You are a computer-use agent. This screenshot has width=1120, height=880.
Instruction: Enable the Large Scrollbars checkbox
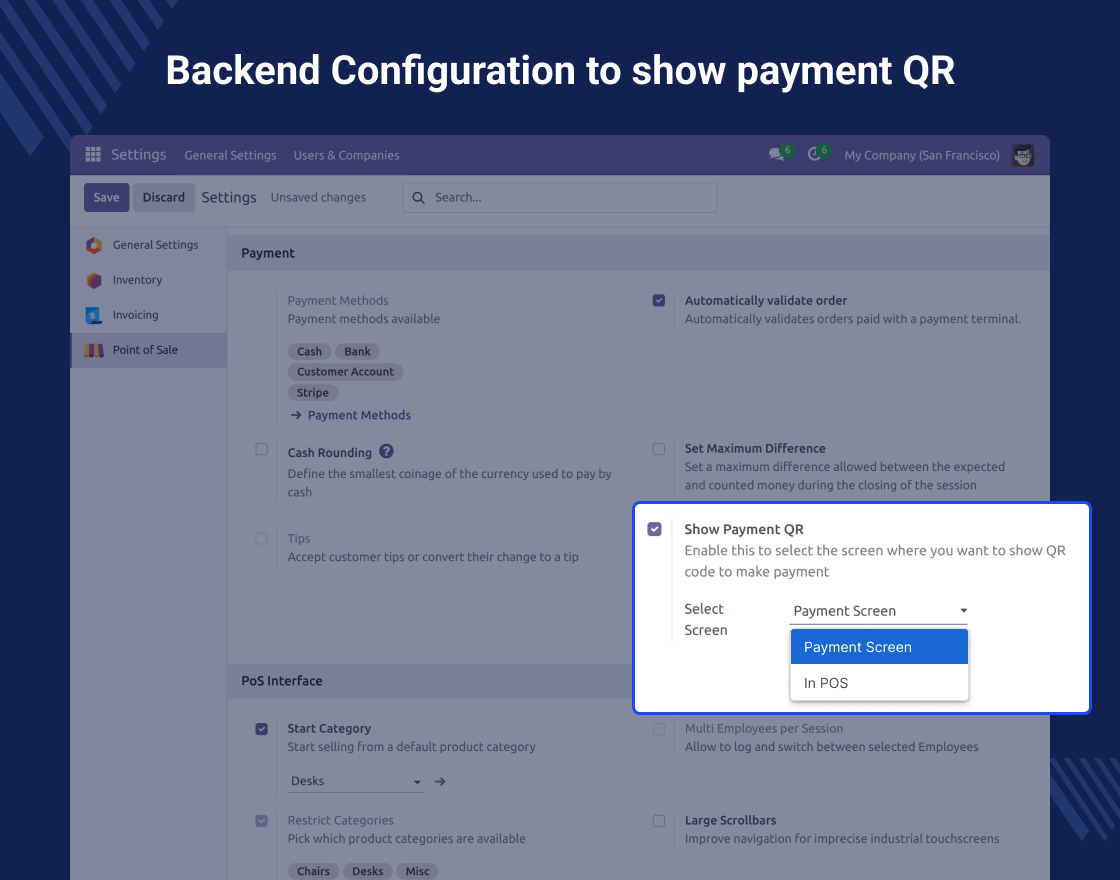(659, 821)
